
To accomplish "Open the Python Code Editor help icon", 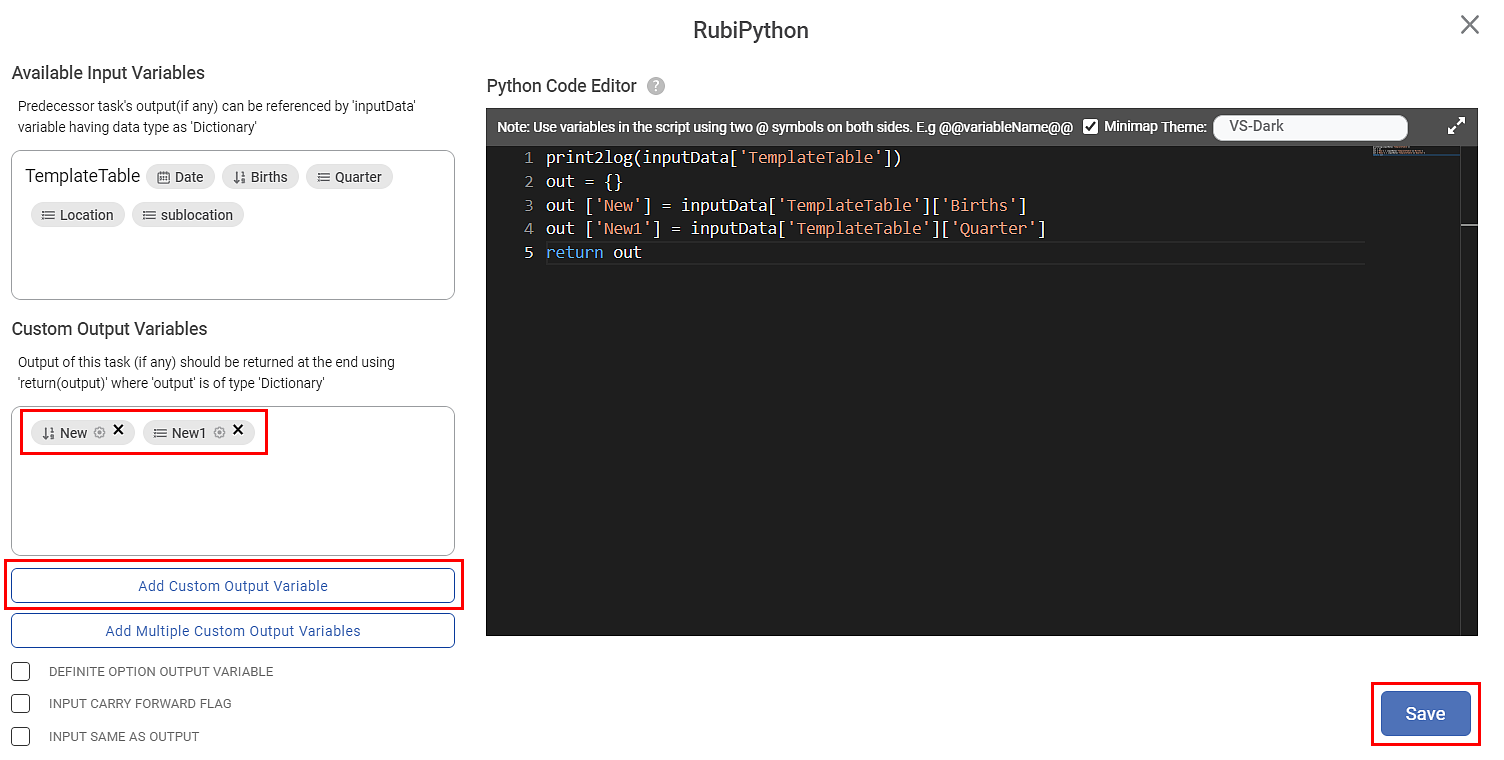I will [x=655, y=86].
